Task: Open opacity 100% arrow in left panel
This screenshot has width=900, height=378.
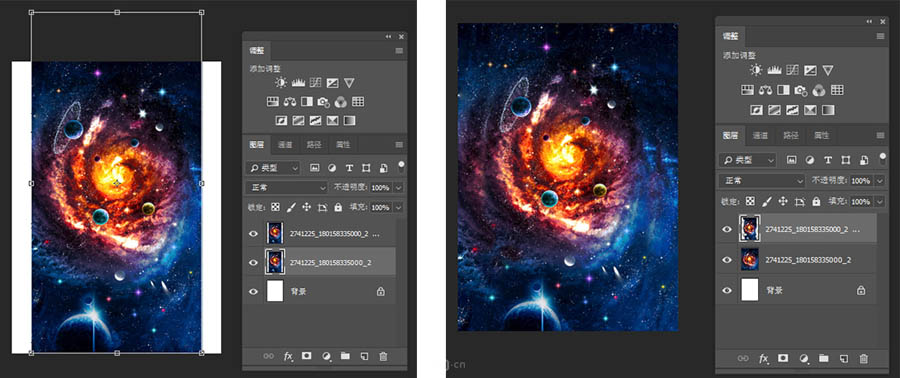Action: [x=398, y=188]
